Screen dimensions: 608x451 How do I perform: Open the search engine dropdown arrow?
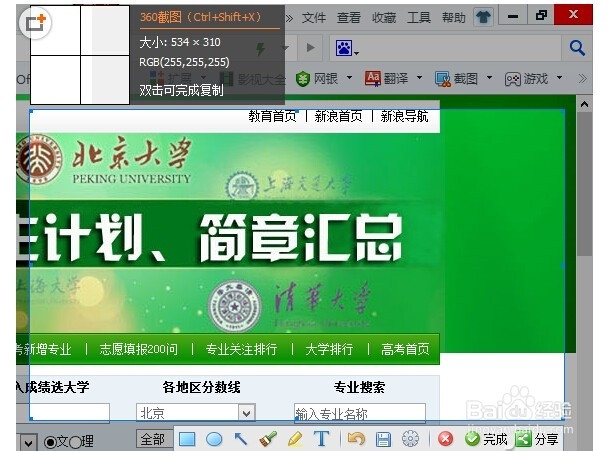click(x=356, y=53)
